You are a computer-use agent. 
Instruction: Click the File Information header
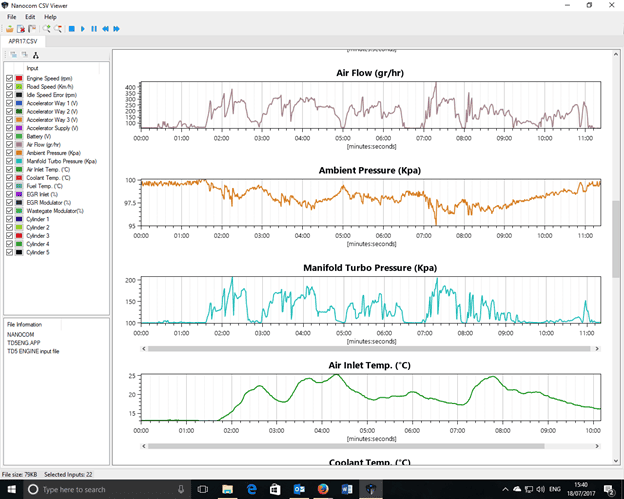(x=24, y=325)
